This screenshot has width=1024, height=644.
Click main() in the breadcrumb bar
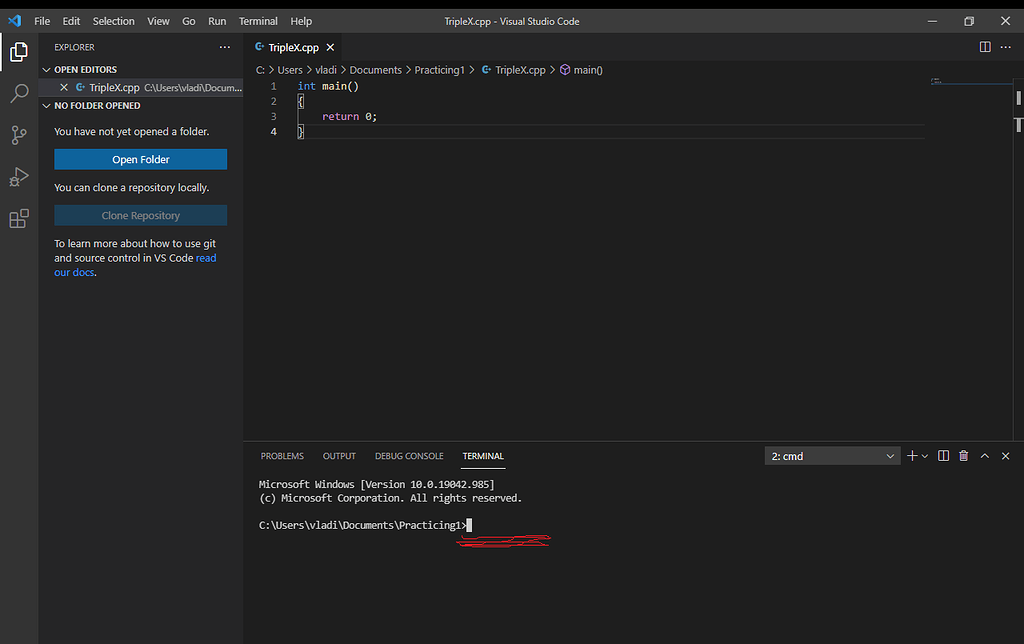click(588, 69)
